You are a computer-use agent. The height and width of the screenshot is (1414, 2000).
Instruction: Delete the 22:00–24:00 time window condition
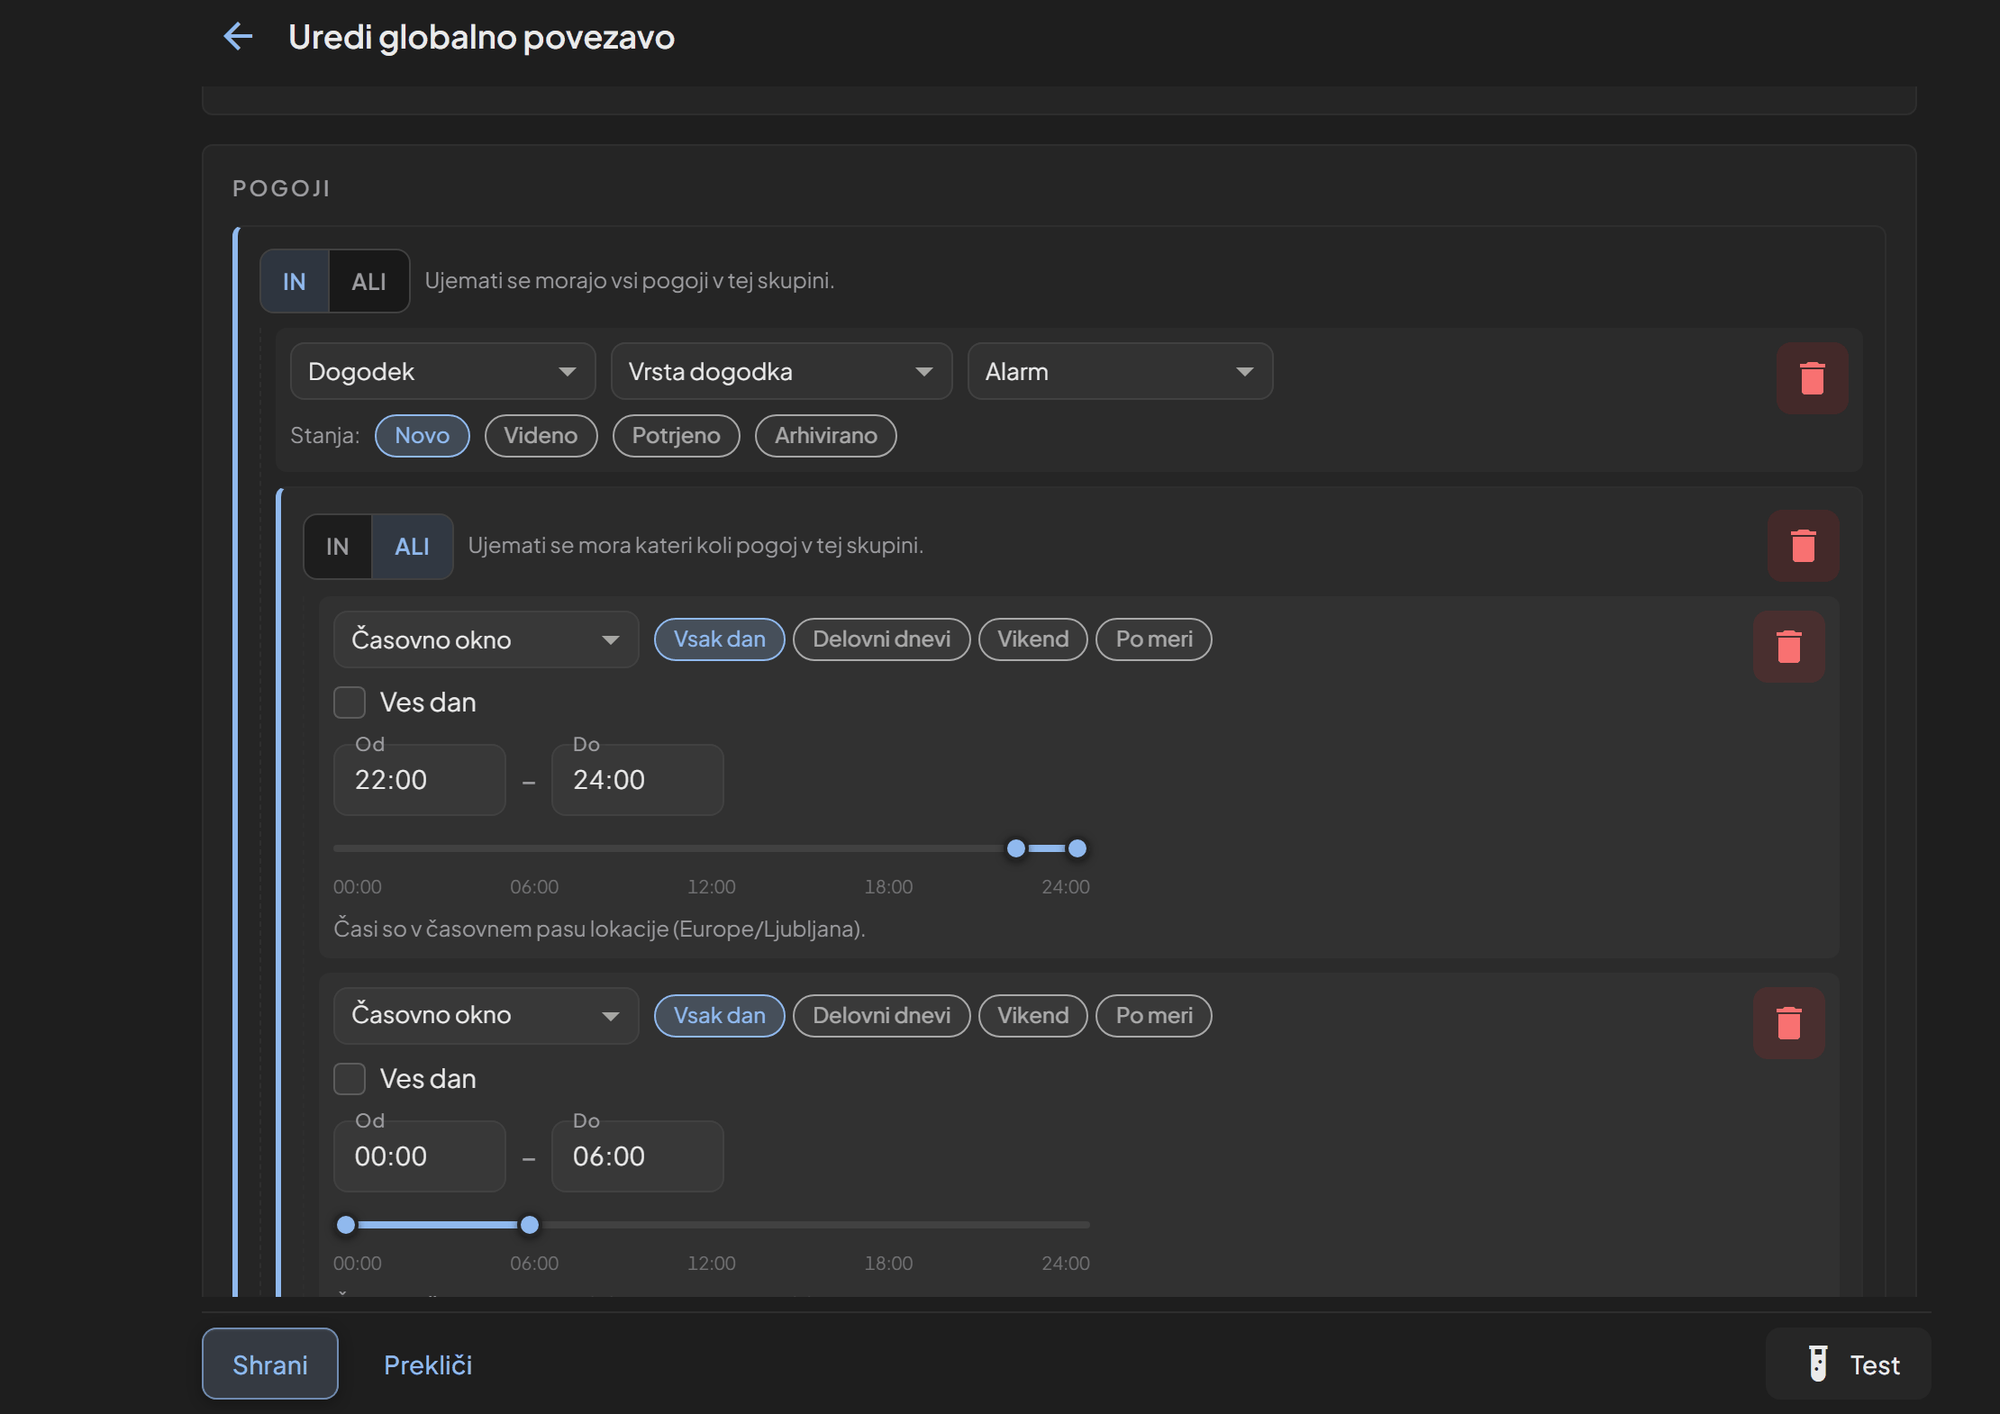coord(1789,647)
